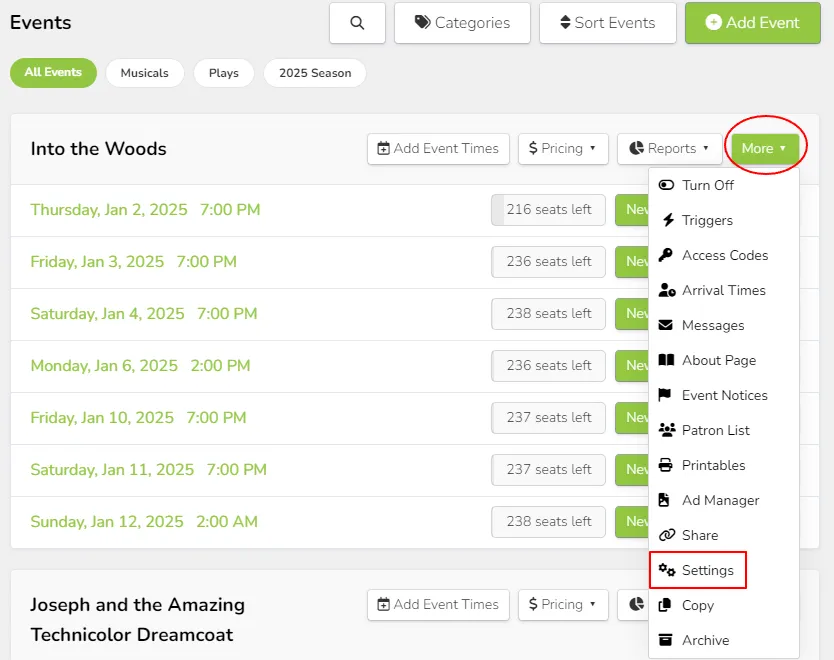The image size is (834, 660).
Task: Open Triggers via lightning bolt icon
Action: tap(667, 220)
